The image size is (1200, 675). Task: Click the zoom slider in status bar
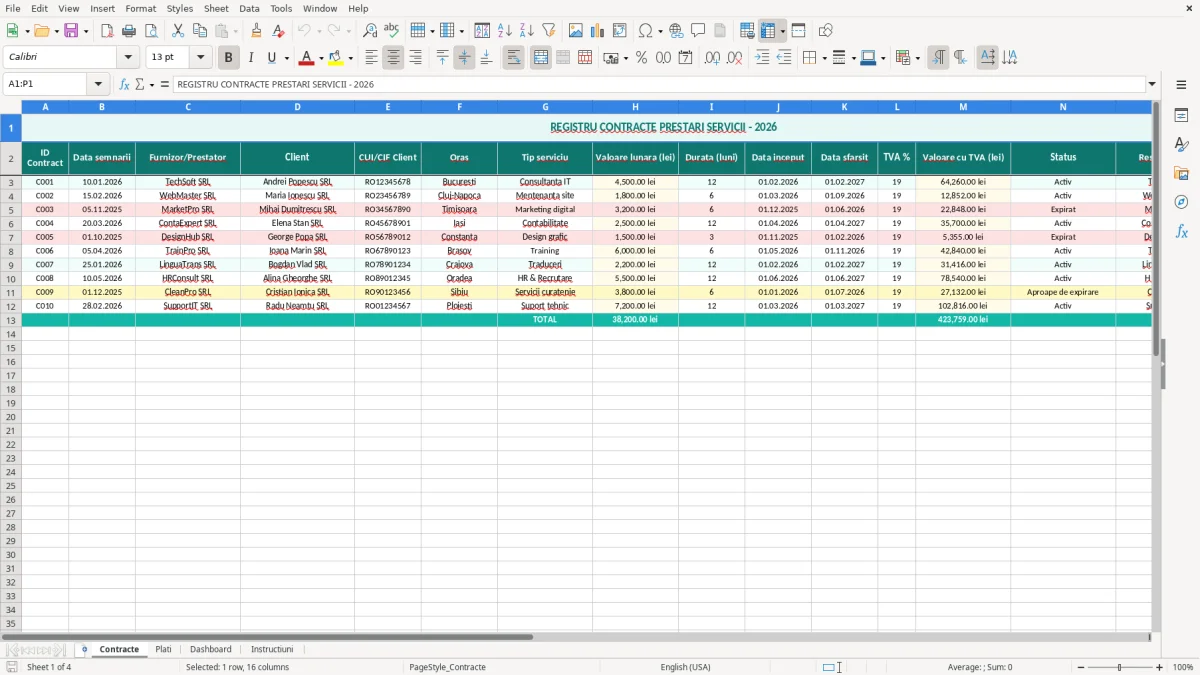click(1120, 667)
